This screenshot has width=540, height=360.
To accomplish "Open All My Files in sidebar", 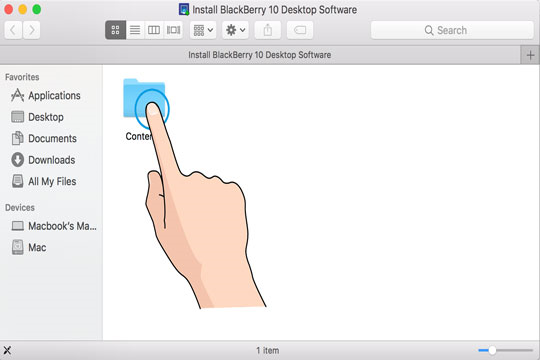I will 44,181.
